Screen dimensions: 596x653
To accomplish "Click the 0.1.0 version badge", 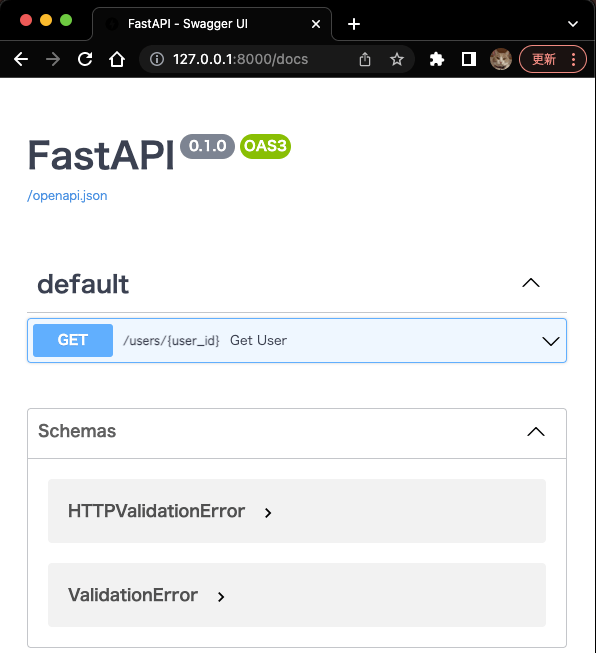I will tap(207, 146).
